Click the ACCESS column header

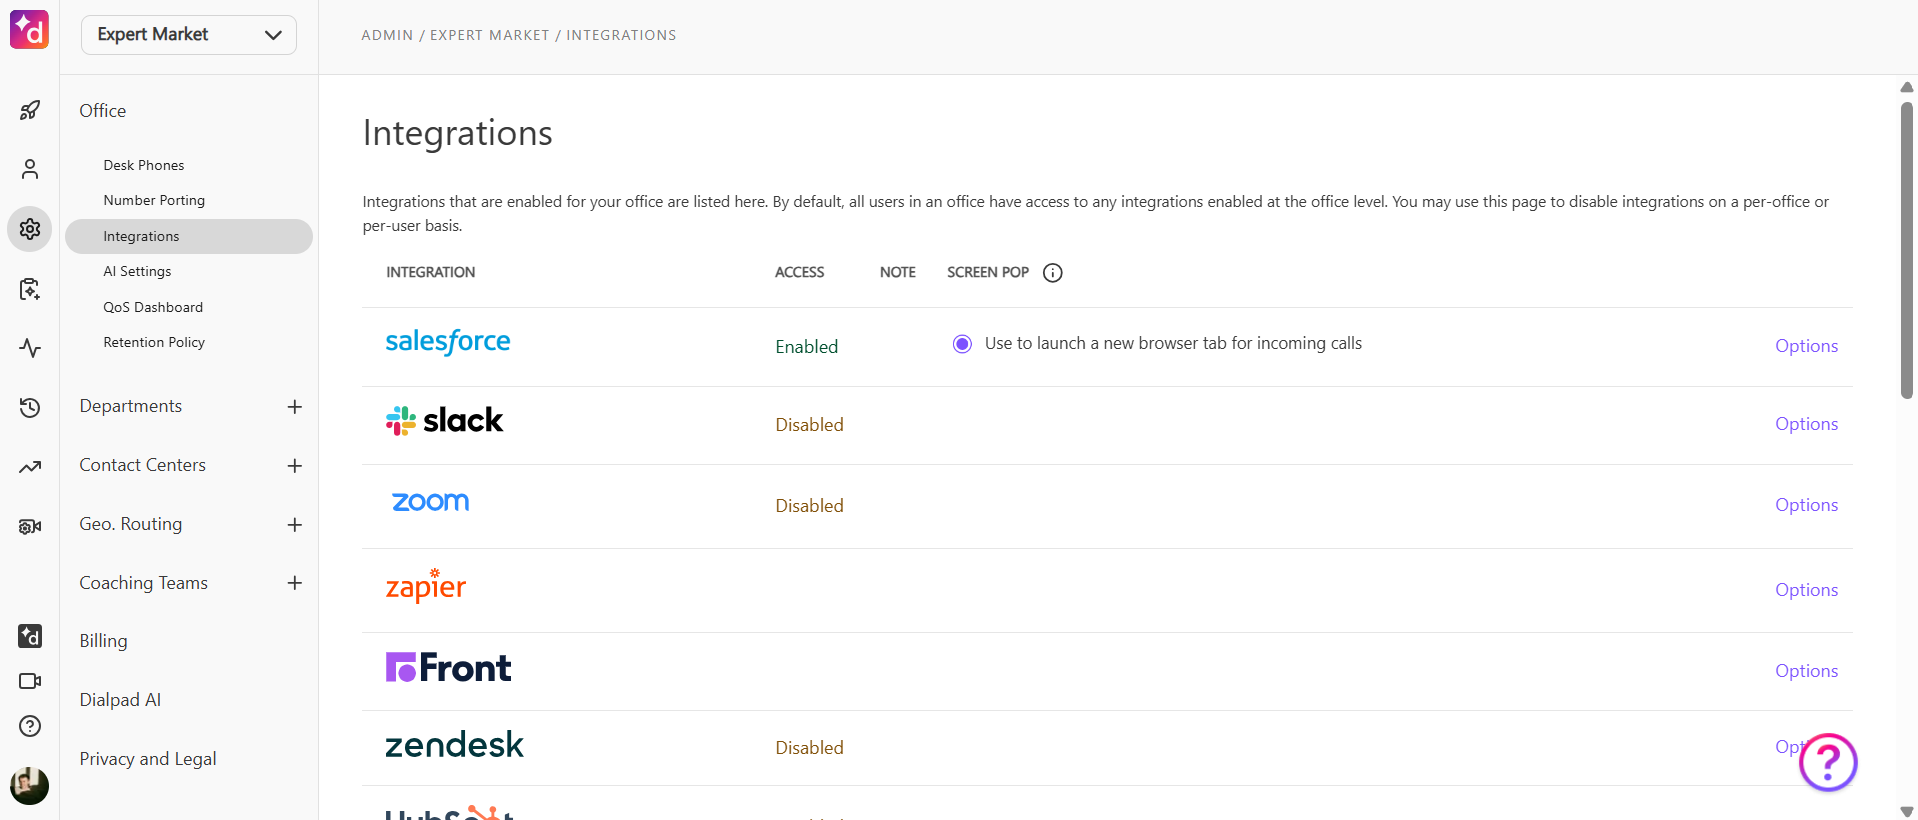pyautogui.click(x=800, y=272)
